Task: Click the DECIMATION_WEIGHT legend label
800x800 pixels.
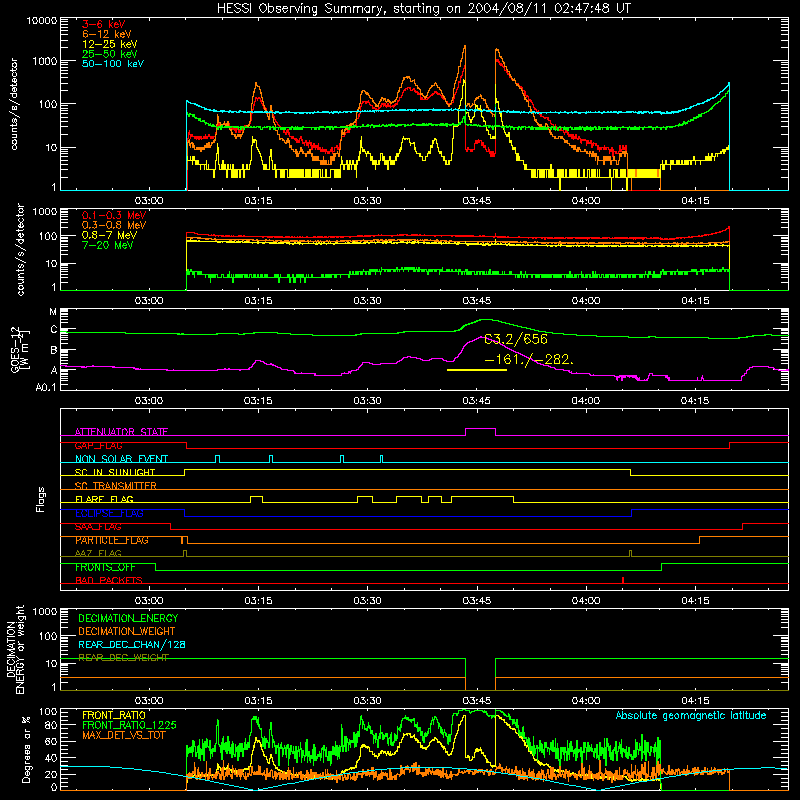Action: (x=127, y=631)
